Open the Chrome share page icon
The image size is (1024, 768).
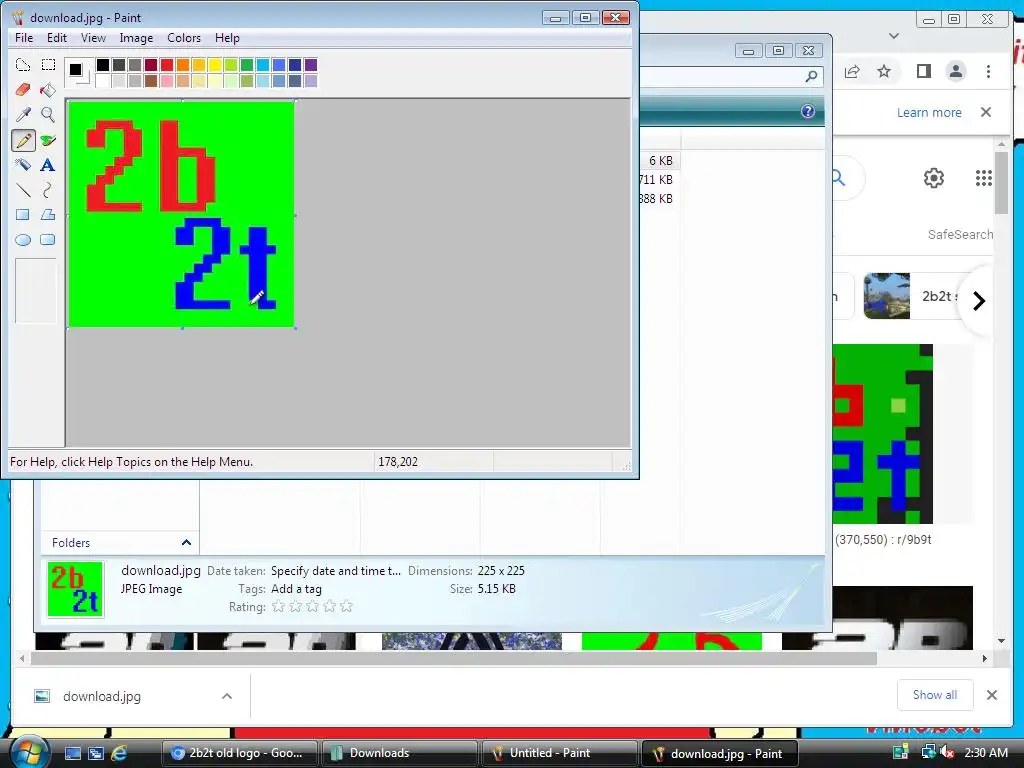point(852,71)
